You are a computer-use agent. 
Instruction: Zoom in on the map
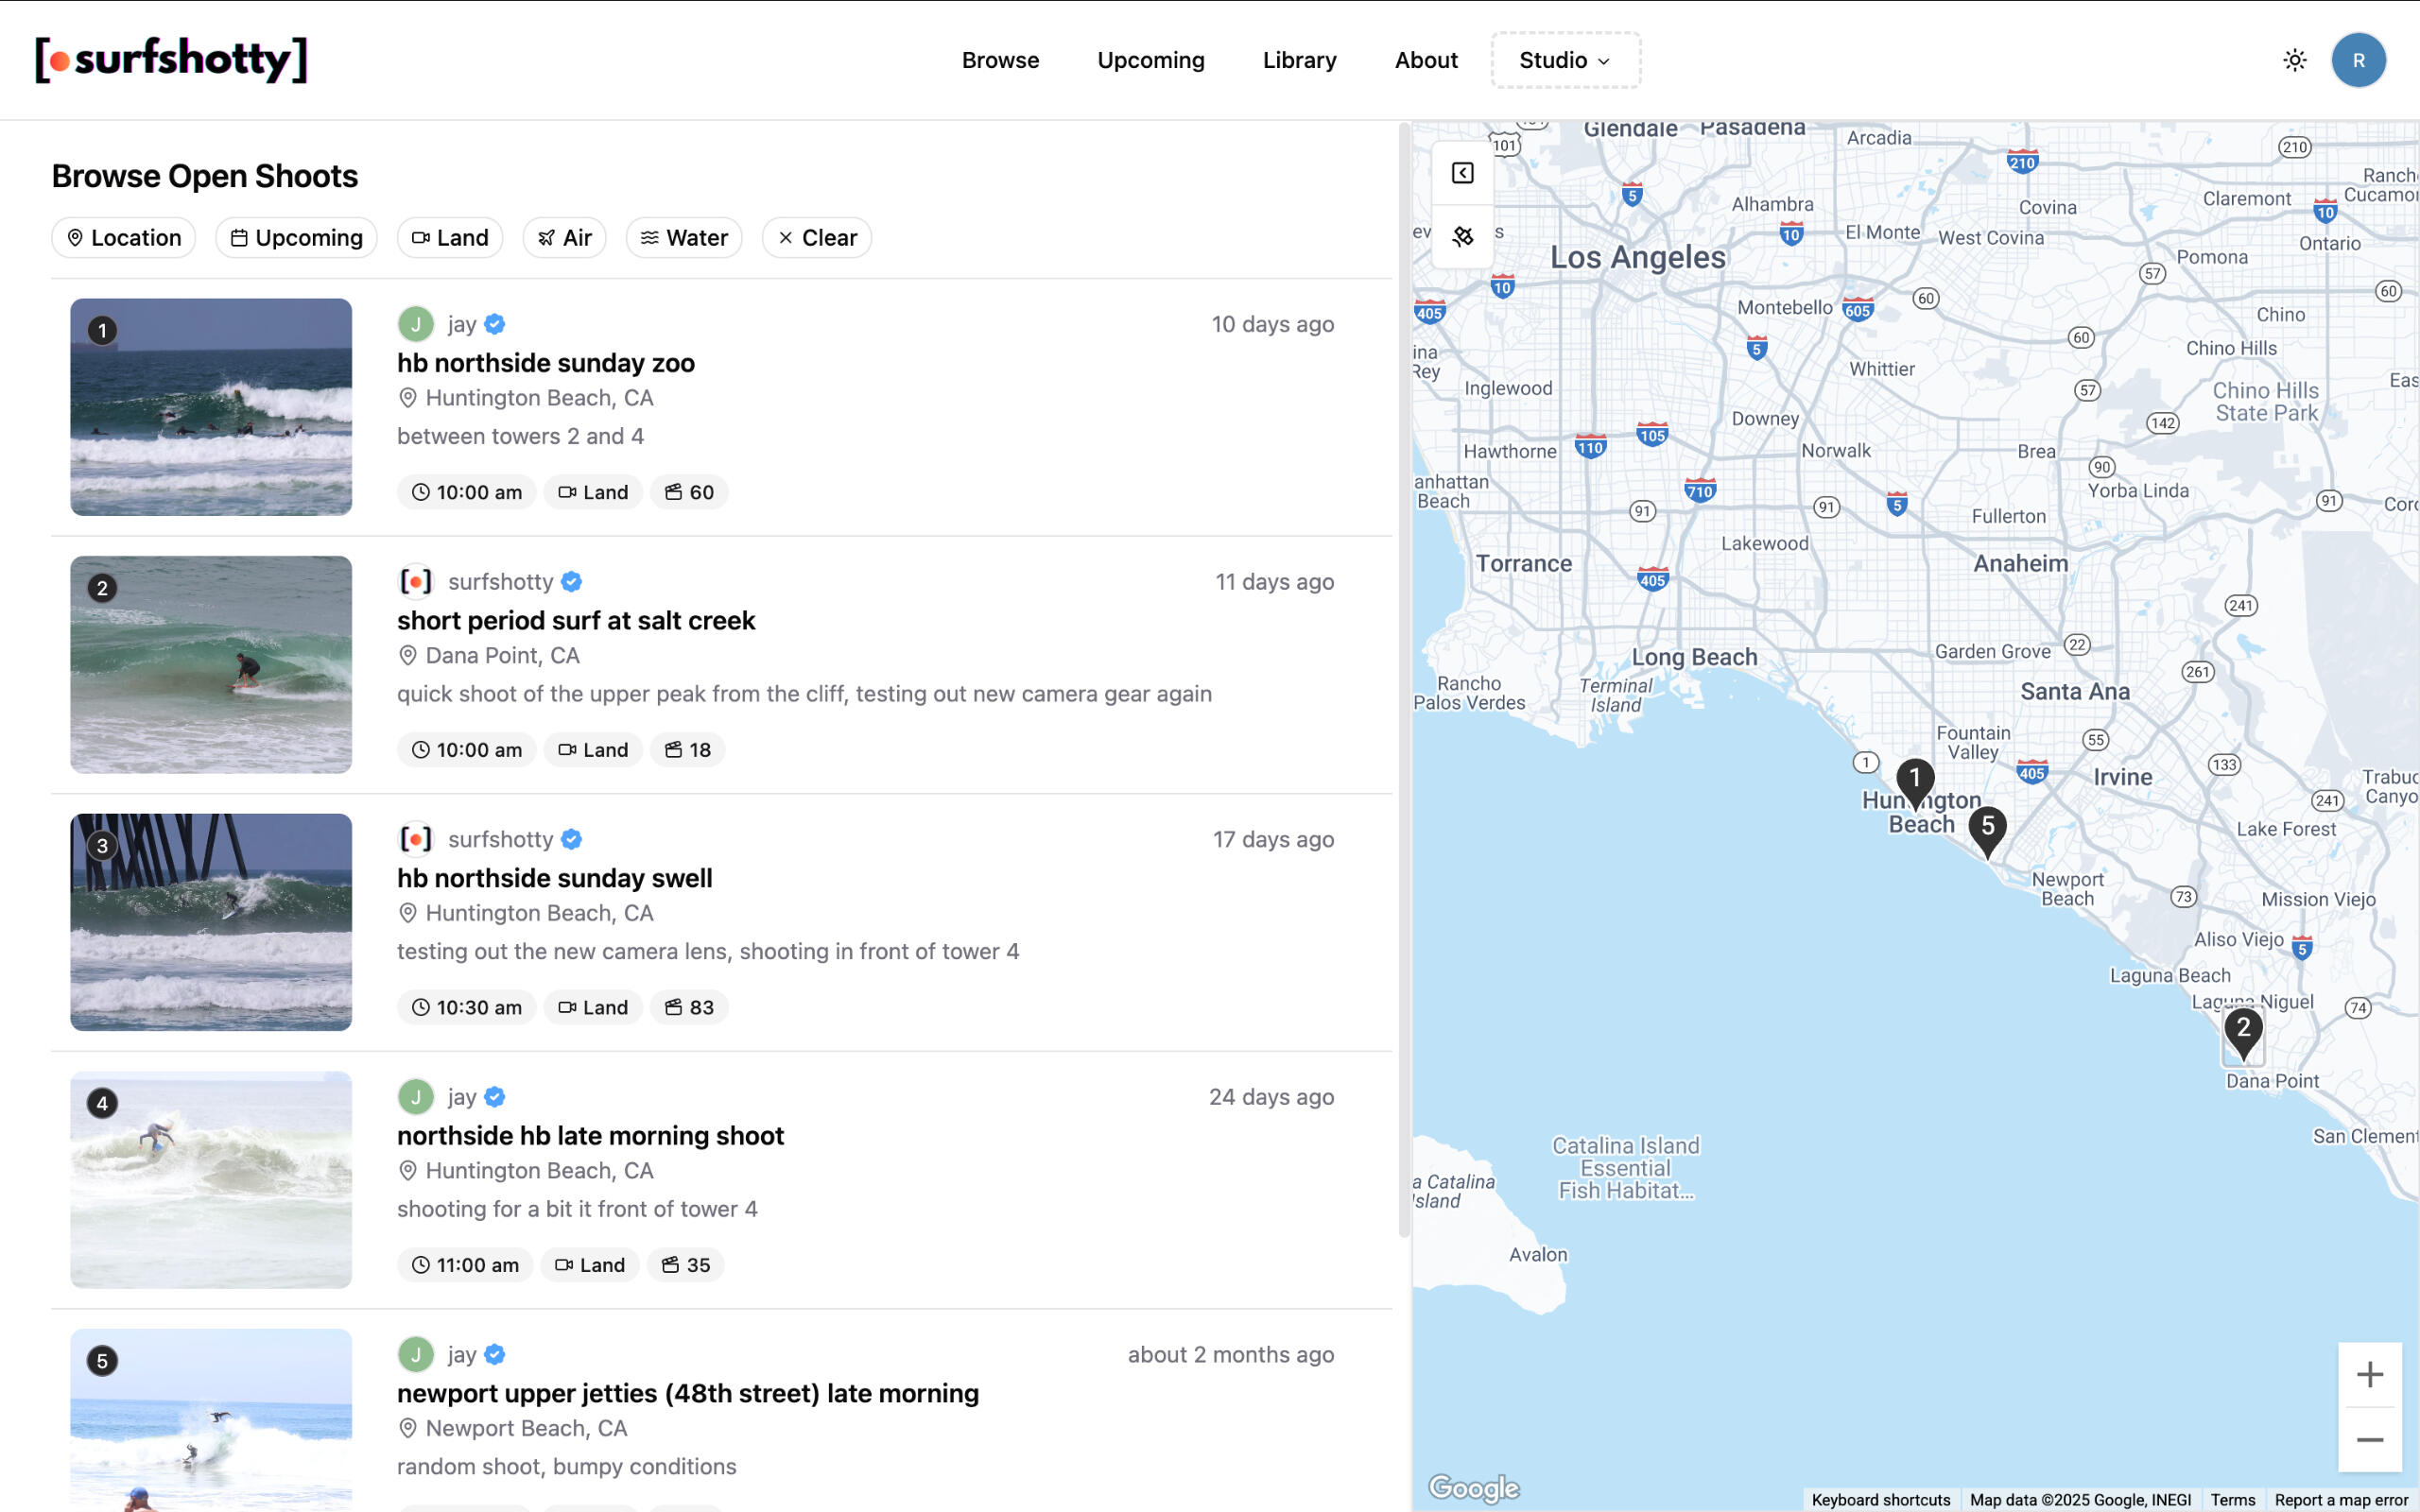pos(2369,1375)
